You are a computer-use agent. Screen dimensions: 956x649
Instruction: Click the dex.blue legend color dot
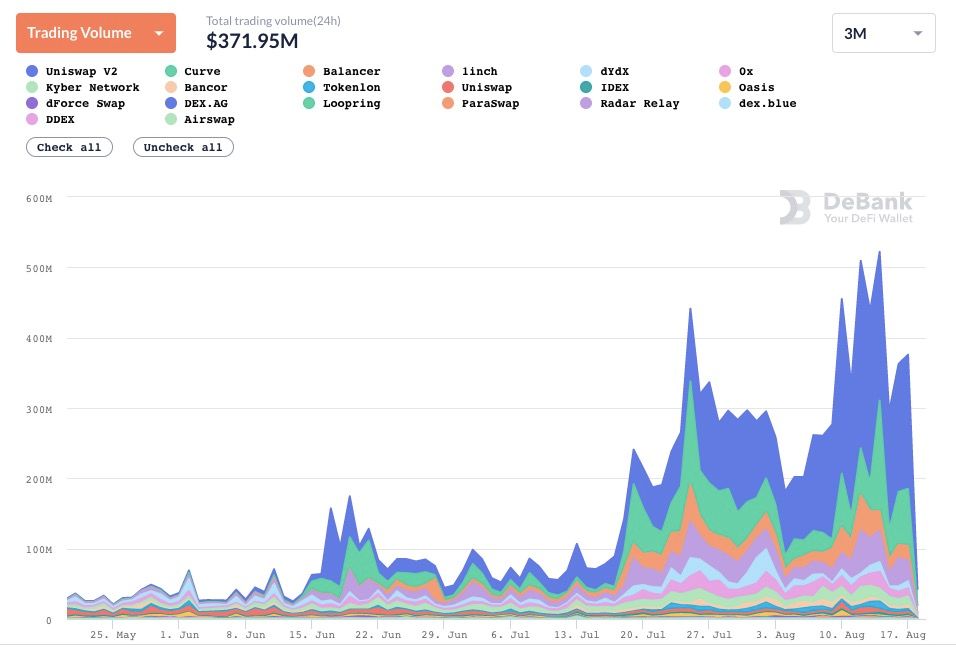click(725, 103)
